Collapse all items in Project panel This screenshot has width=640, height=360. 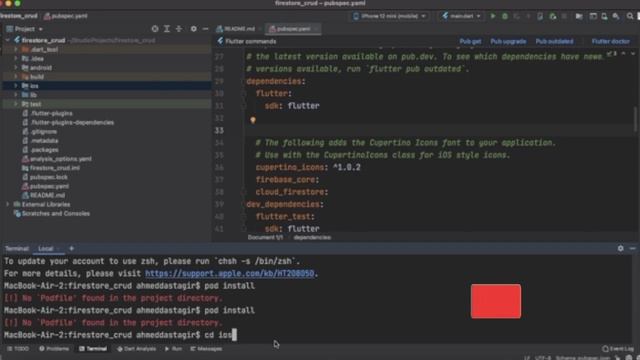179,29
